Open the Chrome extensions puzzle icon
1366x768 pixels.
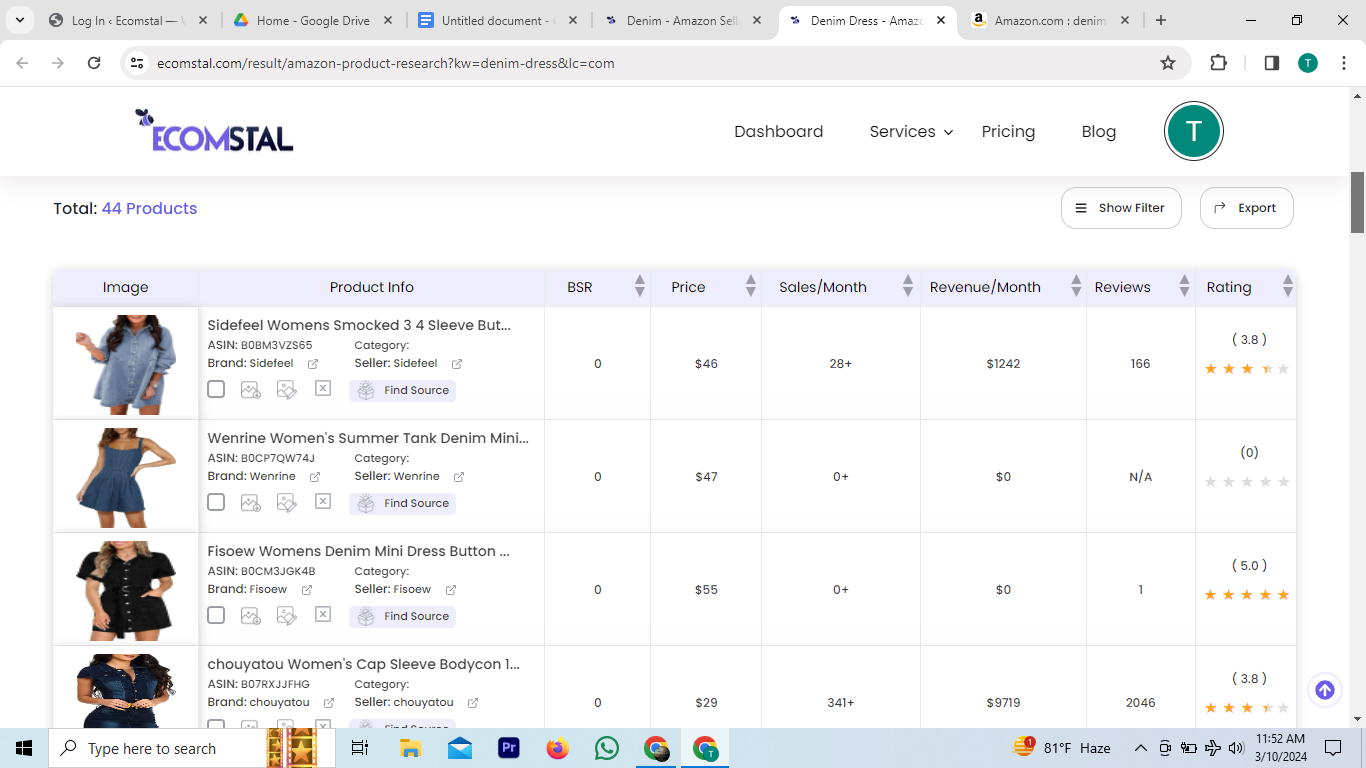coord(1218,63)
